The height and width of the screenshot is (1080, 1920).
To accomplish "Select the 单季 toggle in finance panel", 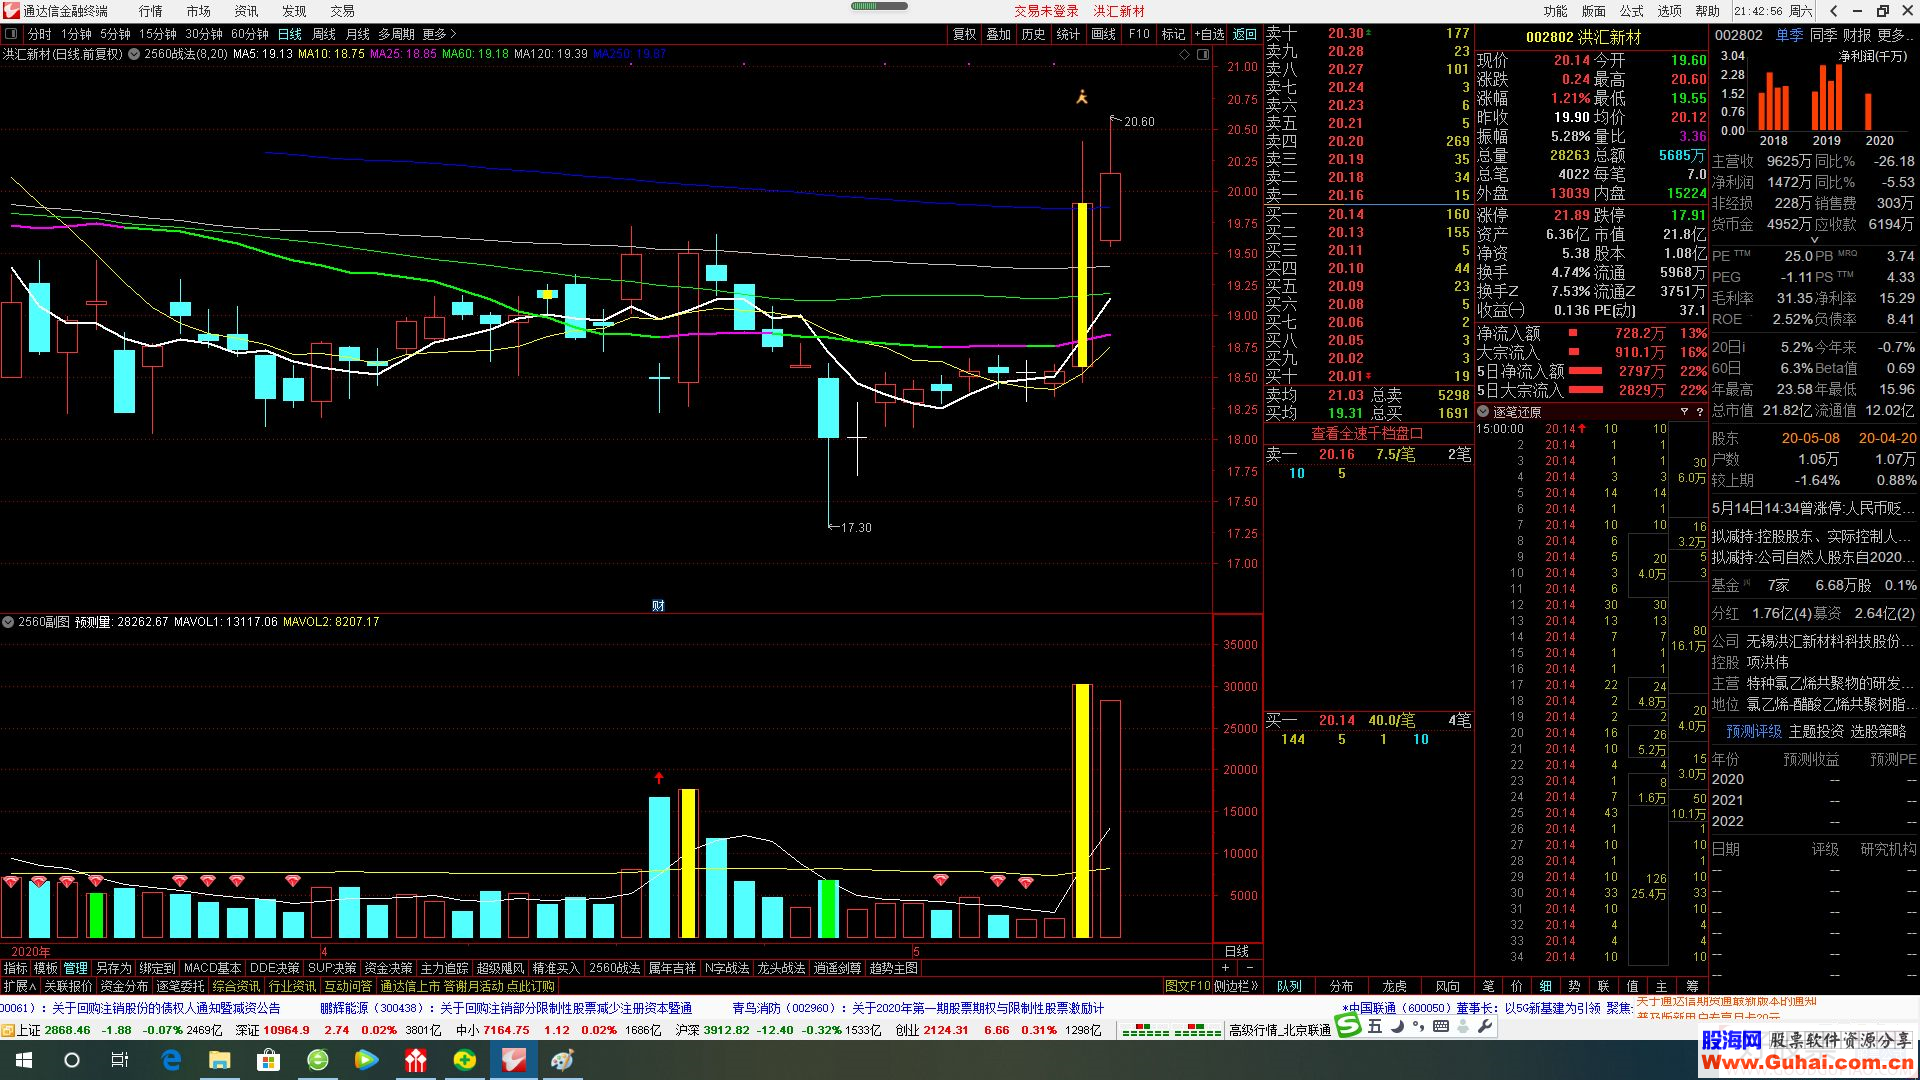I will click(1789, 35).
